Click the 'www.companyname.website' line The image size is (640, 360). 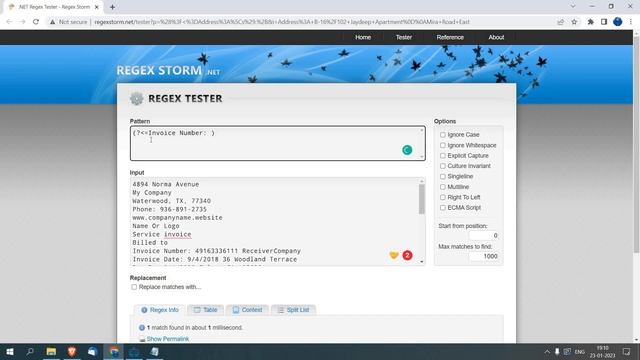(178, 218)
